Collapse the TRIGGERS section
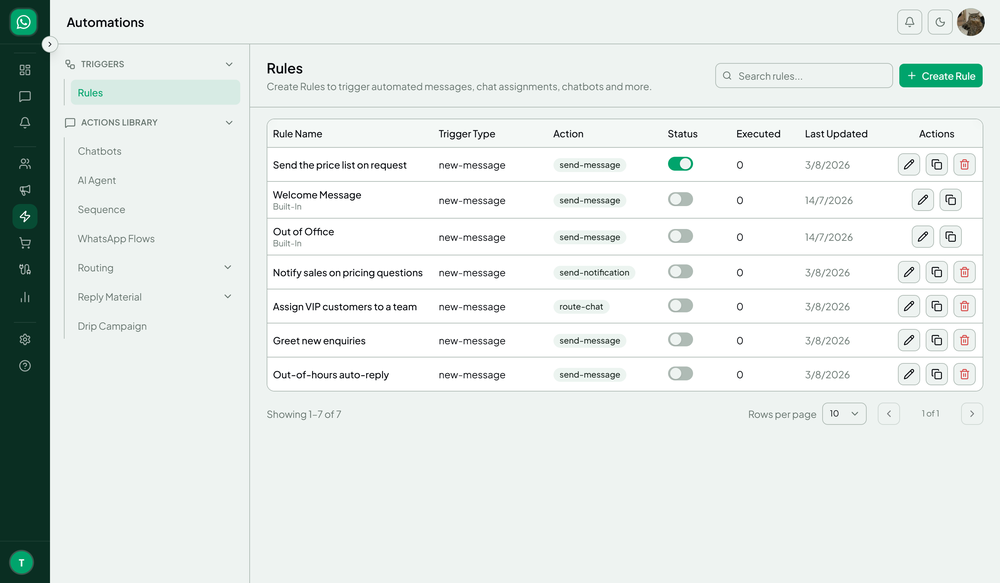Screen dimensions: 1000x583 229,64
